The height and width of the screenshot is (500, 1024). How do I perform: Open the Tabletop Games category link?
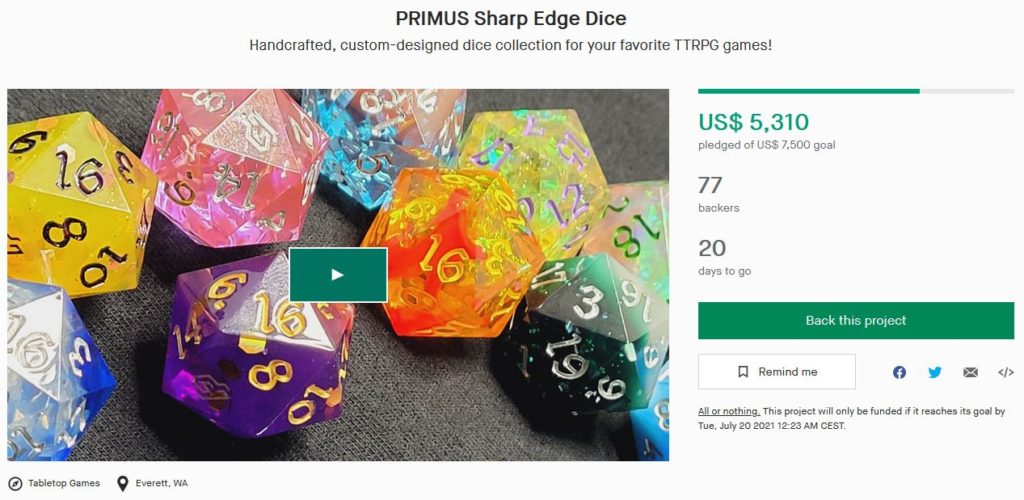click(x=64, y=484)
